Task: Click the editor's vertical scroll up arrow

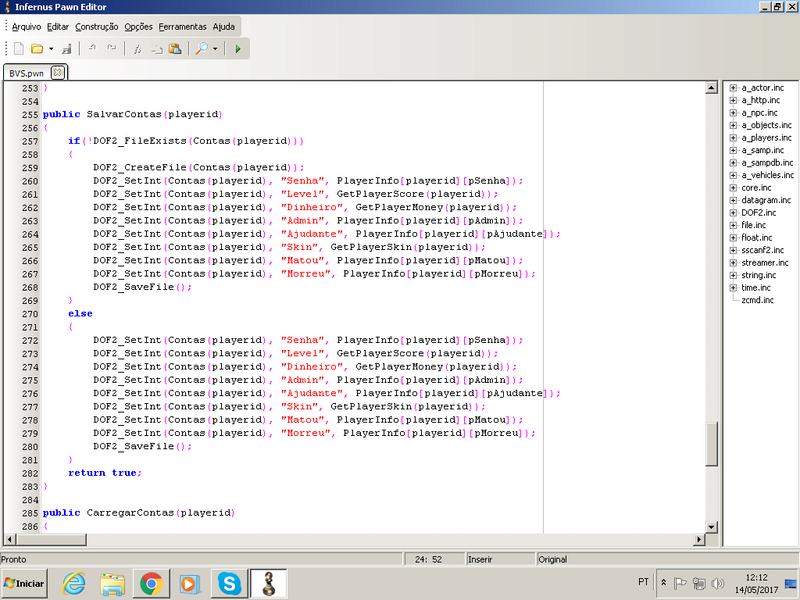Action: click(712, 88)
